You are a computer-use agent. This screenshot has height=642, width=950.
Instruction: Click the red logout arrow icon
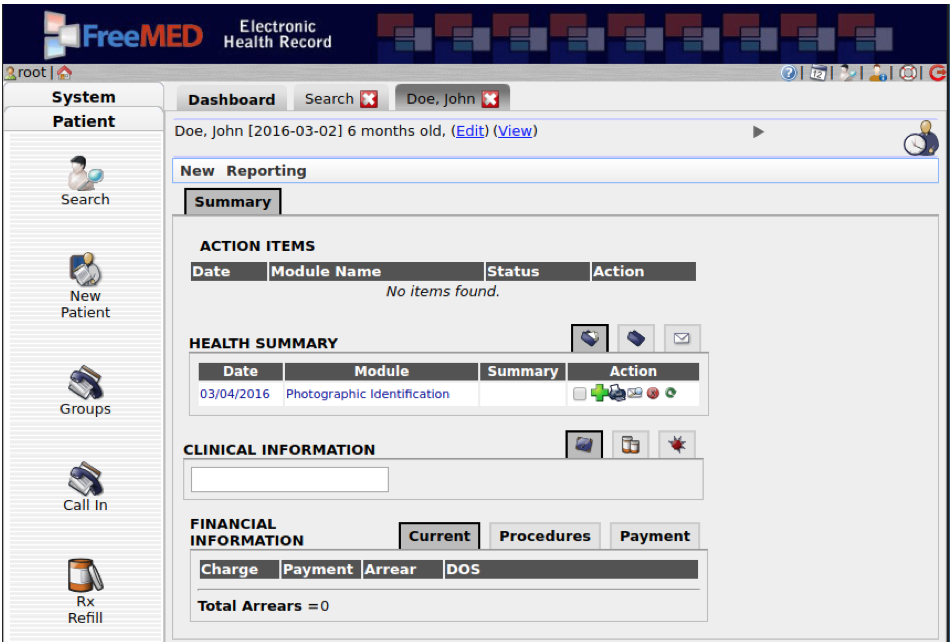point(937,73)
